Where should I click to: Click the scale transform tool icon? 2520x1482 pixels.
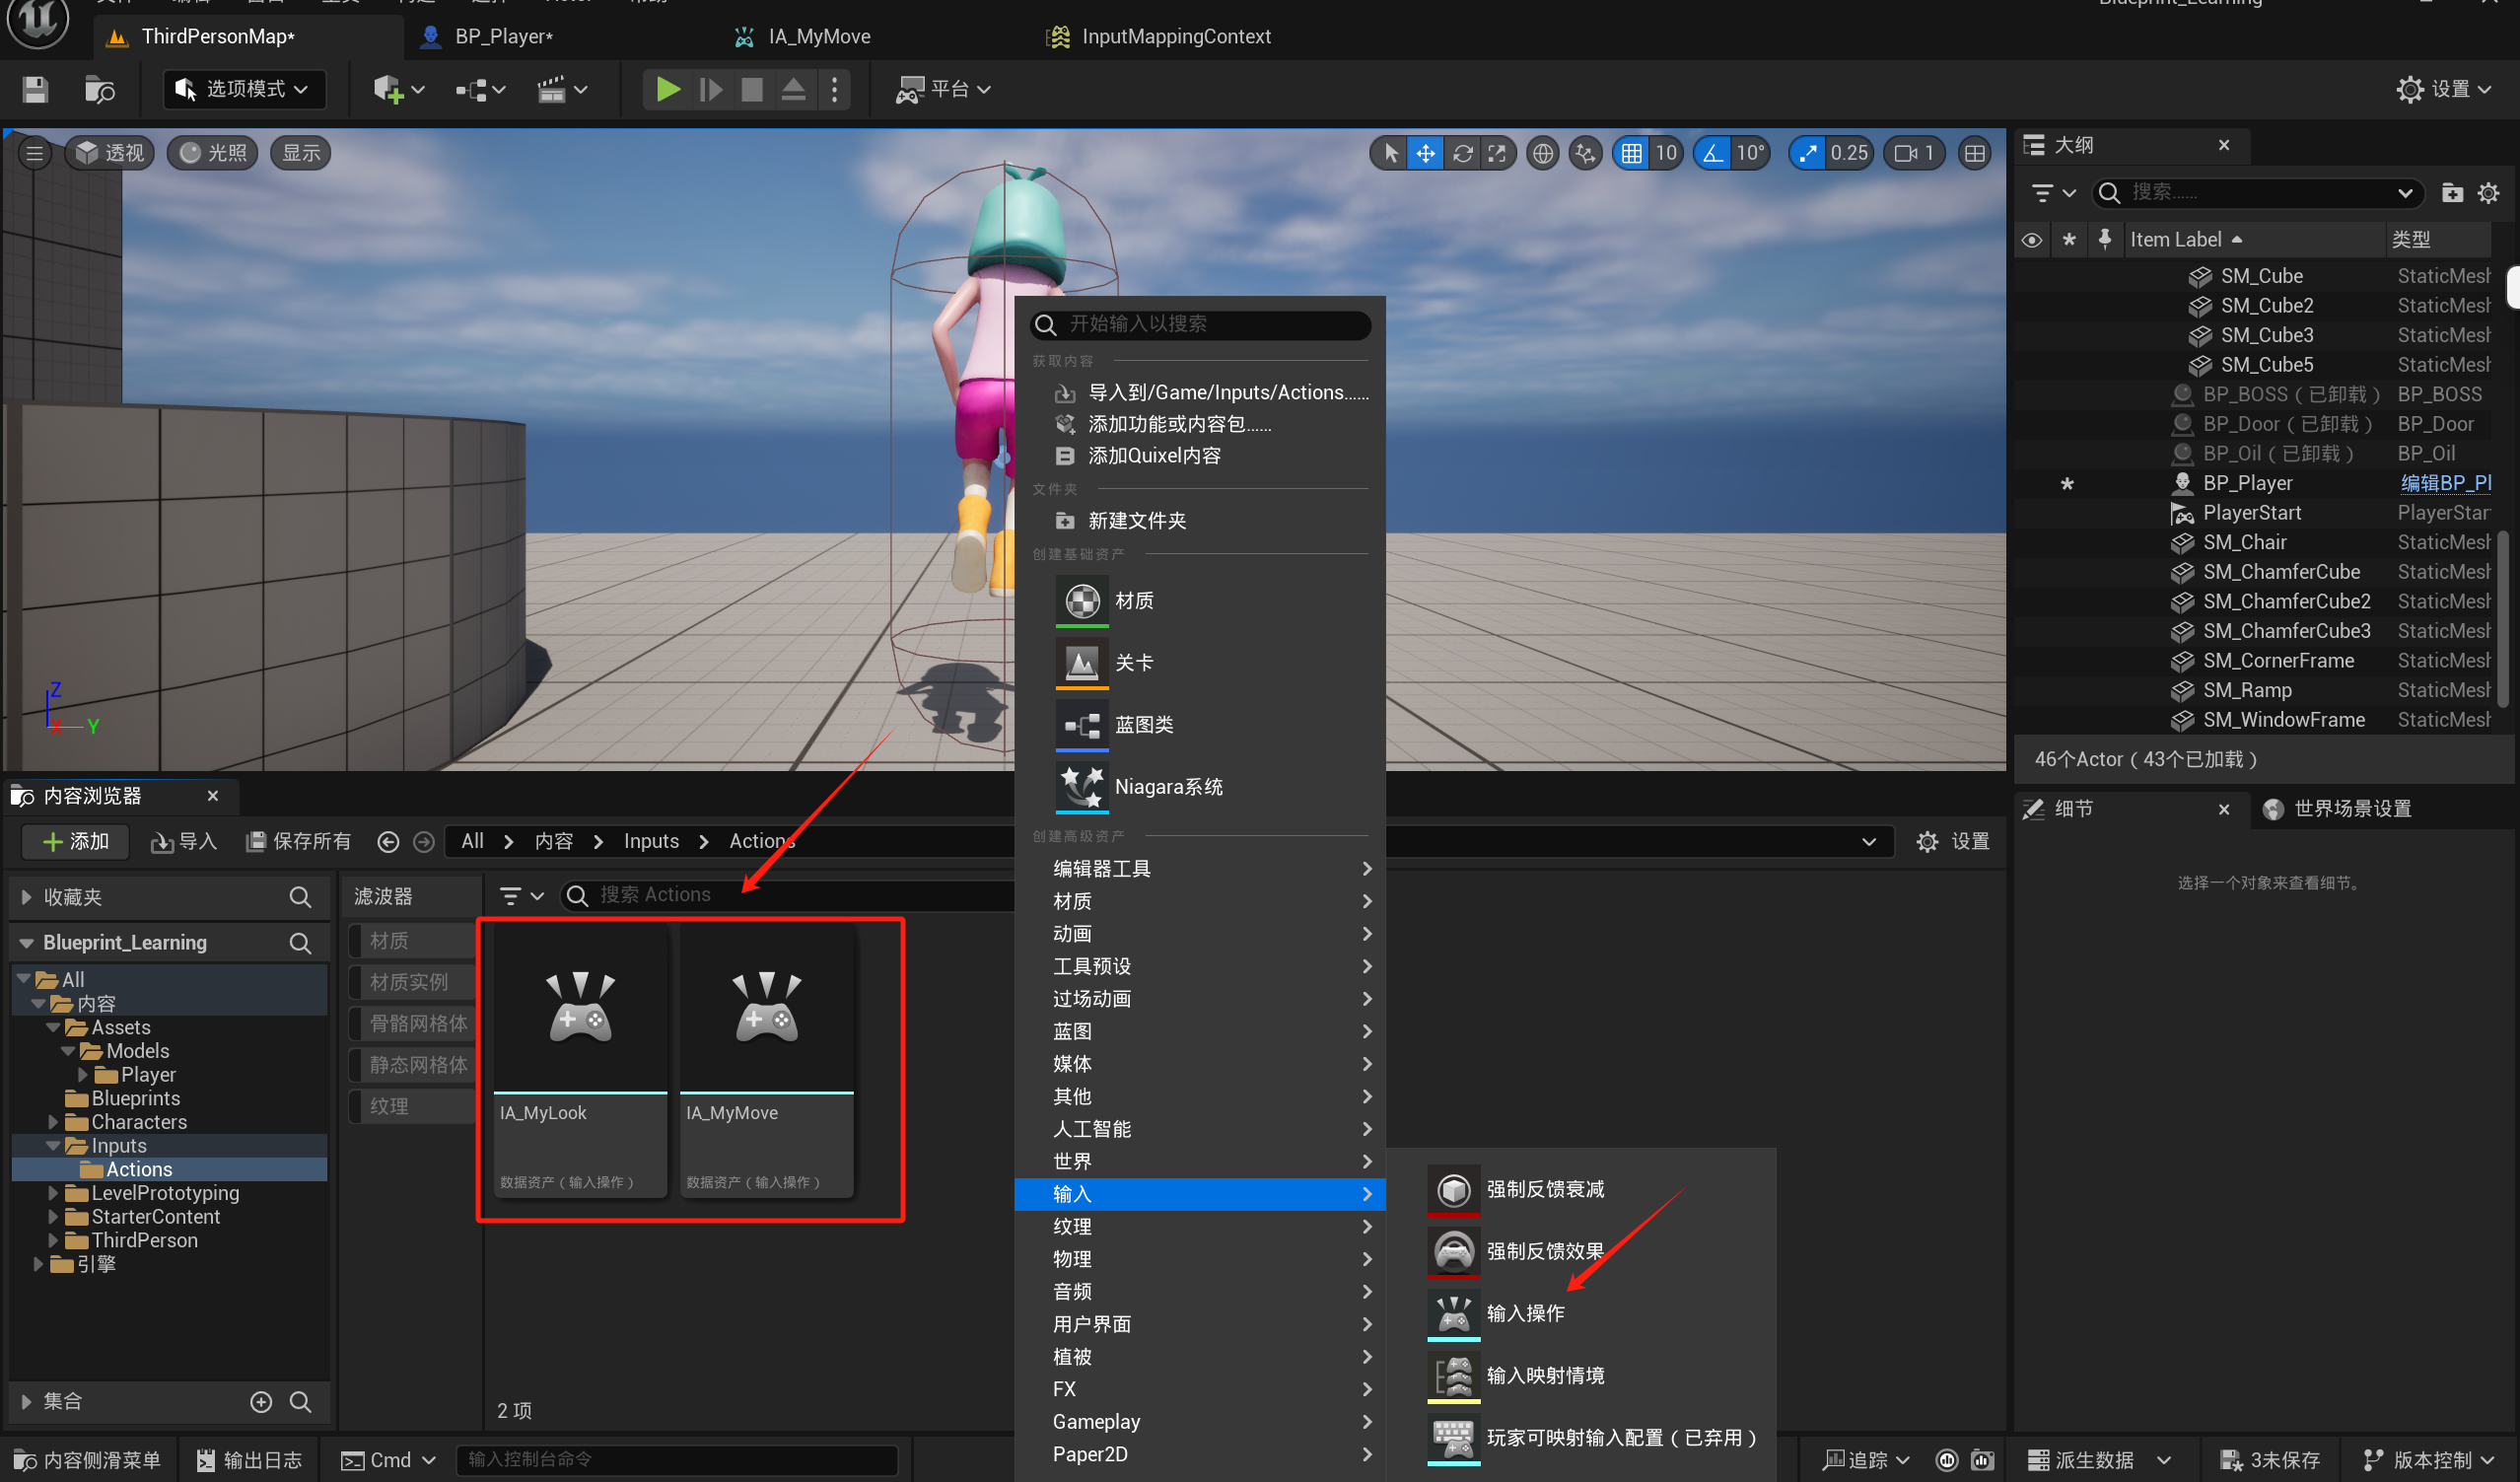pyautogui.click(x=1497, y=153)
